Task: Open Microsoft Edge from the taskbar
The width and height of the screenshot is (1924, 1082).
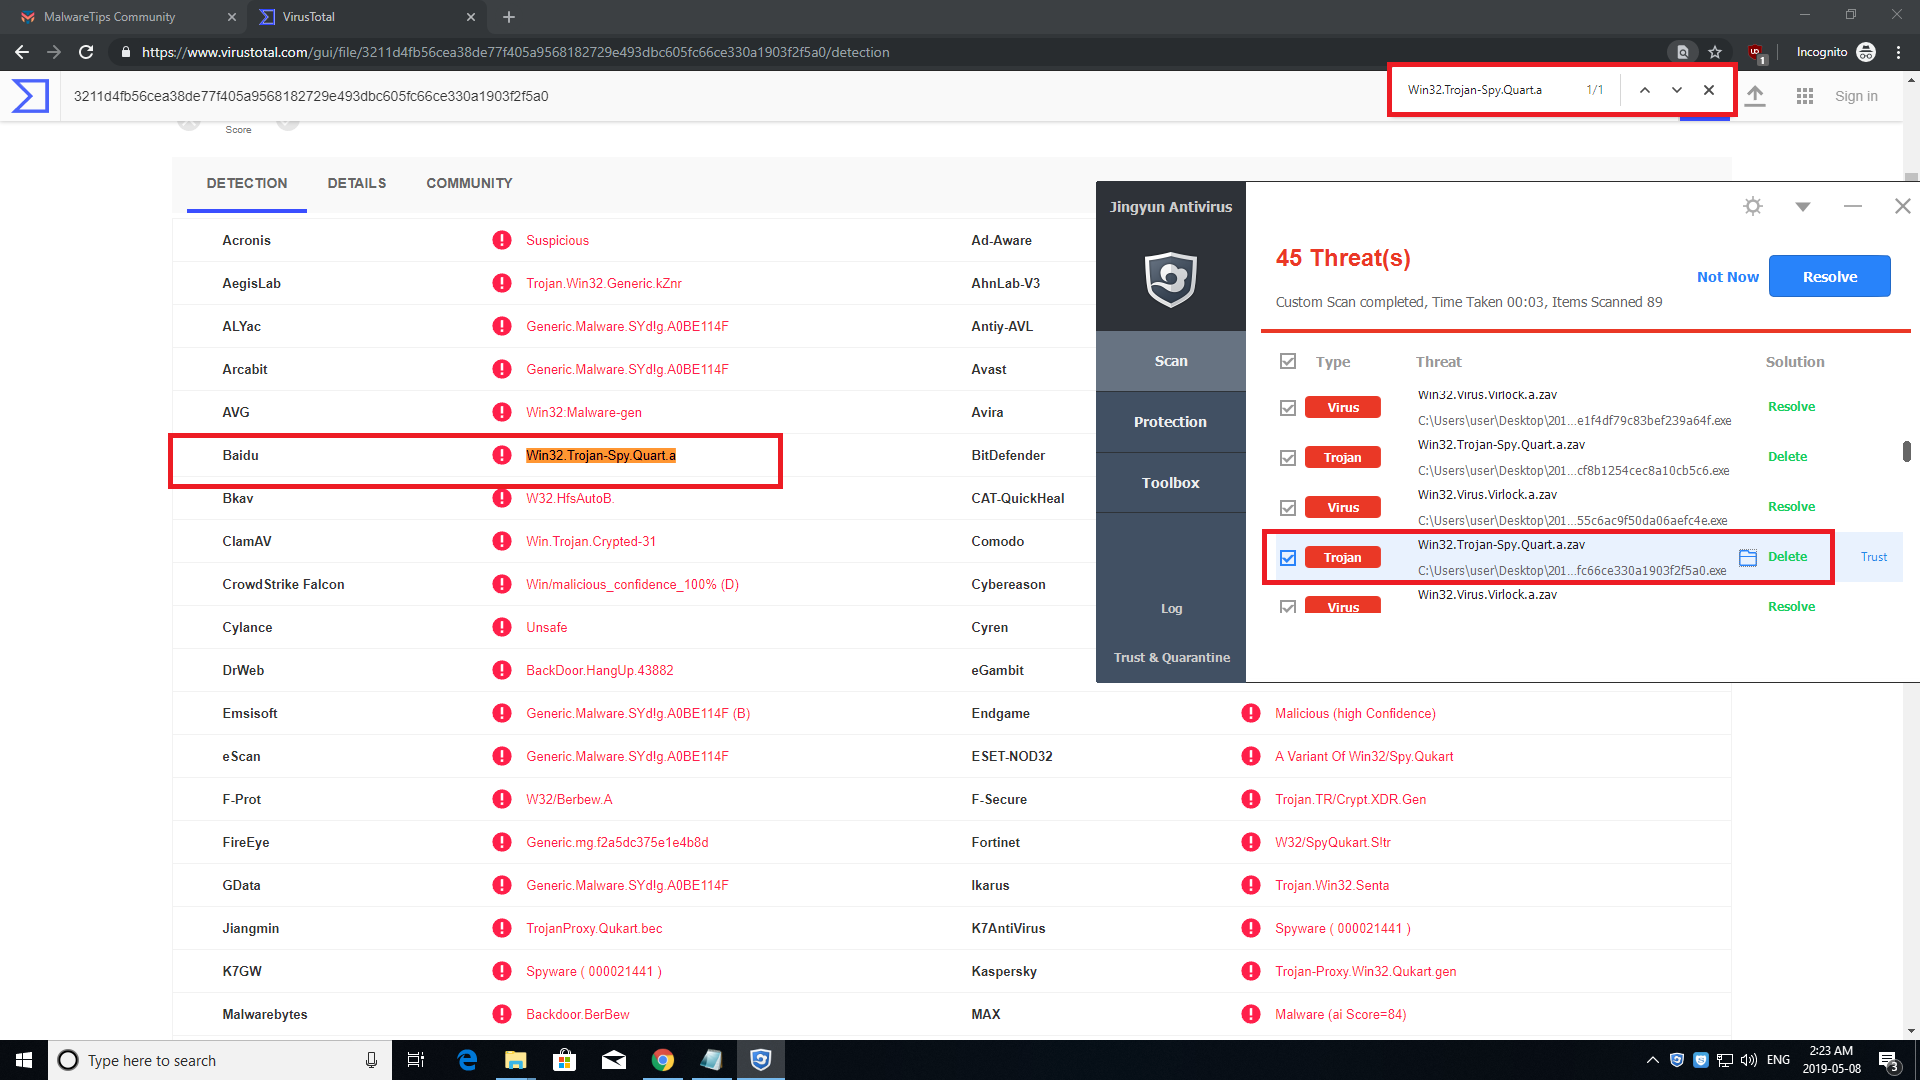Action: (467, 1062)
